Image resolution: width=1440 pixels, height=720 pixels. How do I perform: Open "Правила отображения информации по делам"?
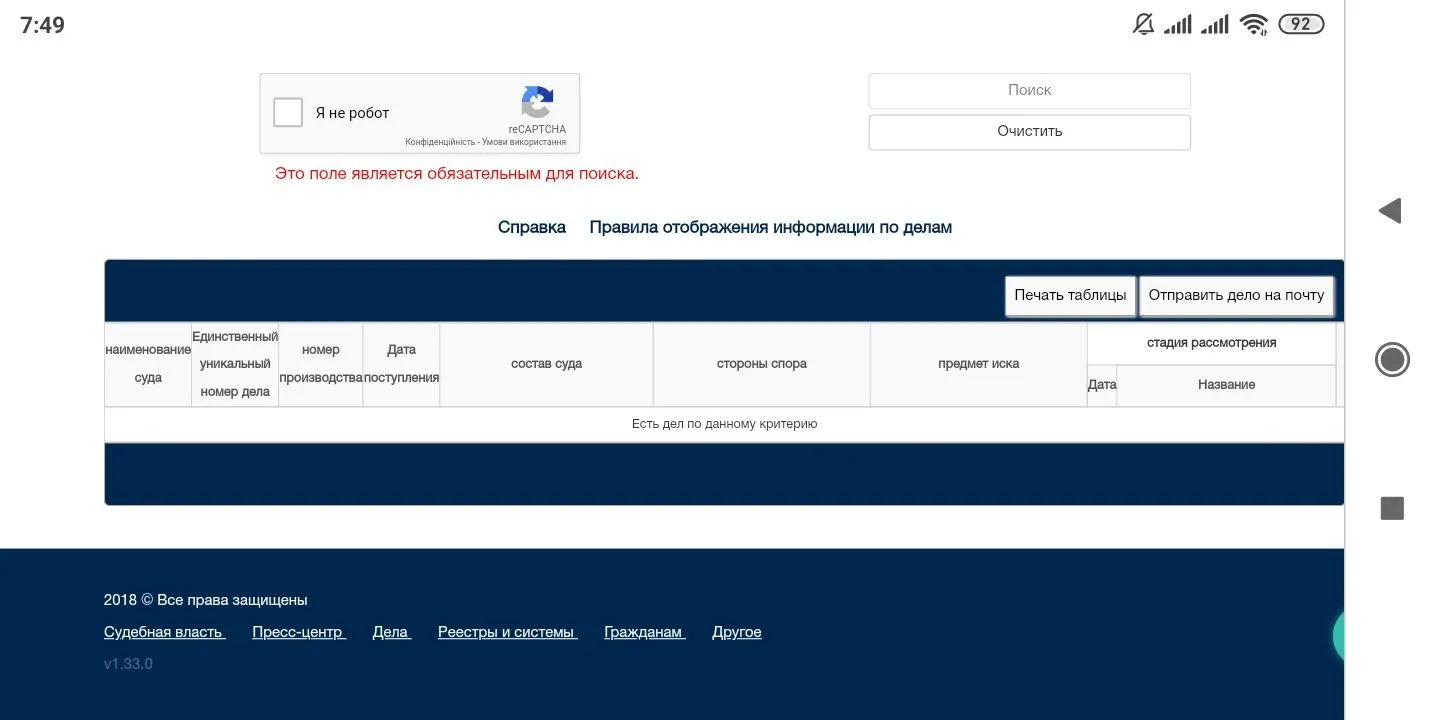[771, 227]
